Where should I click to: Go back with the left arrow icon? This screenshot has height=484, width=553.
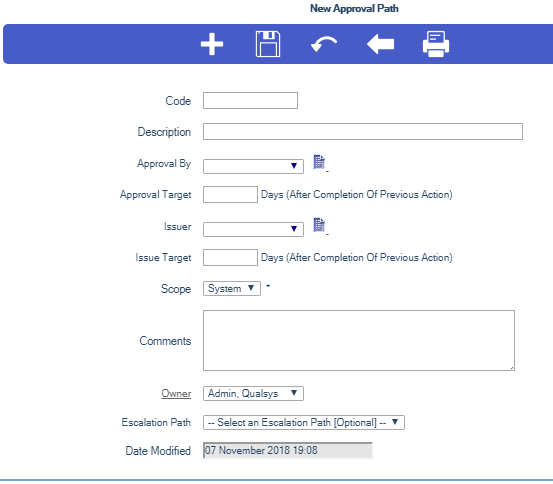pos(381,44)
